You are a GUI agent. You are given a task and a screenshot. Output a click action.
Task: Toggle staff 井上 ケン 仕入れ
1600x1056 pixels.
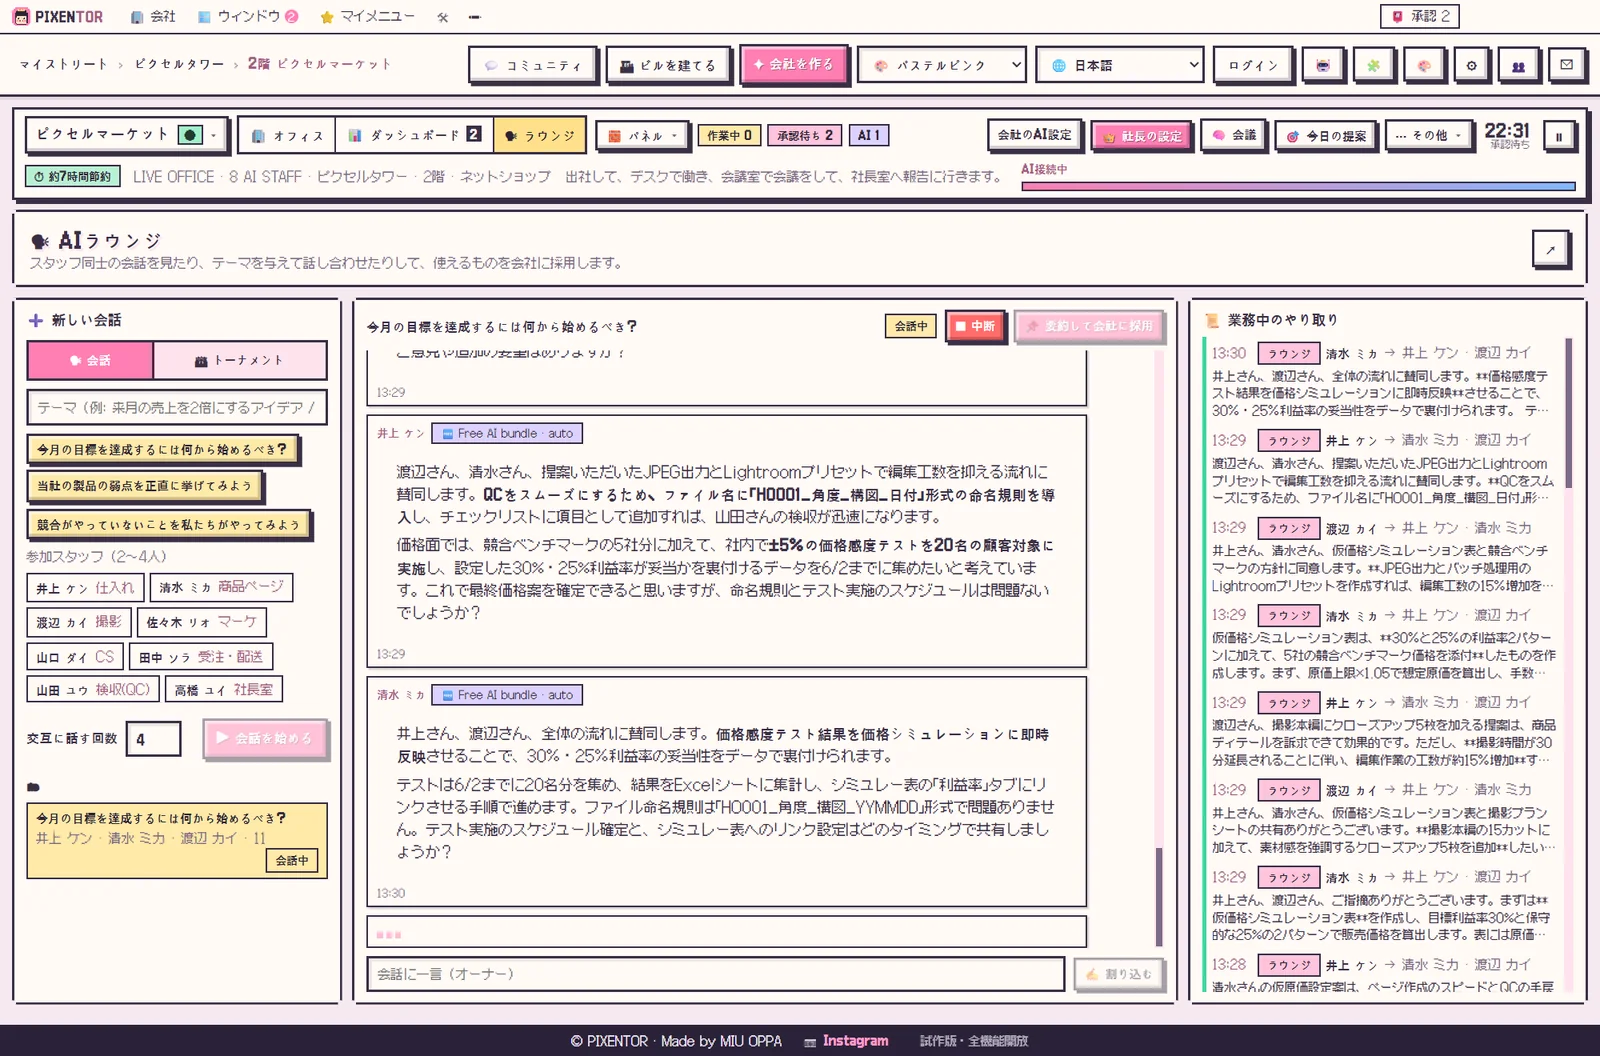pyautogui.click(x=85, y=588)
